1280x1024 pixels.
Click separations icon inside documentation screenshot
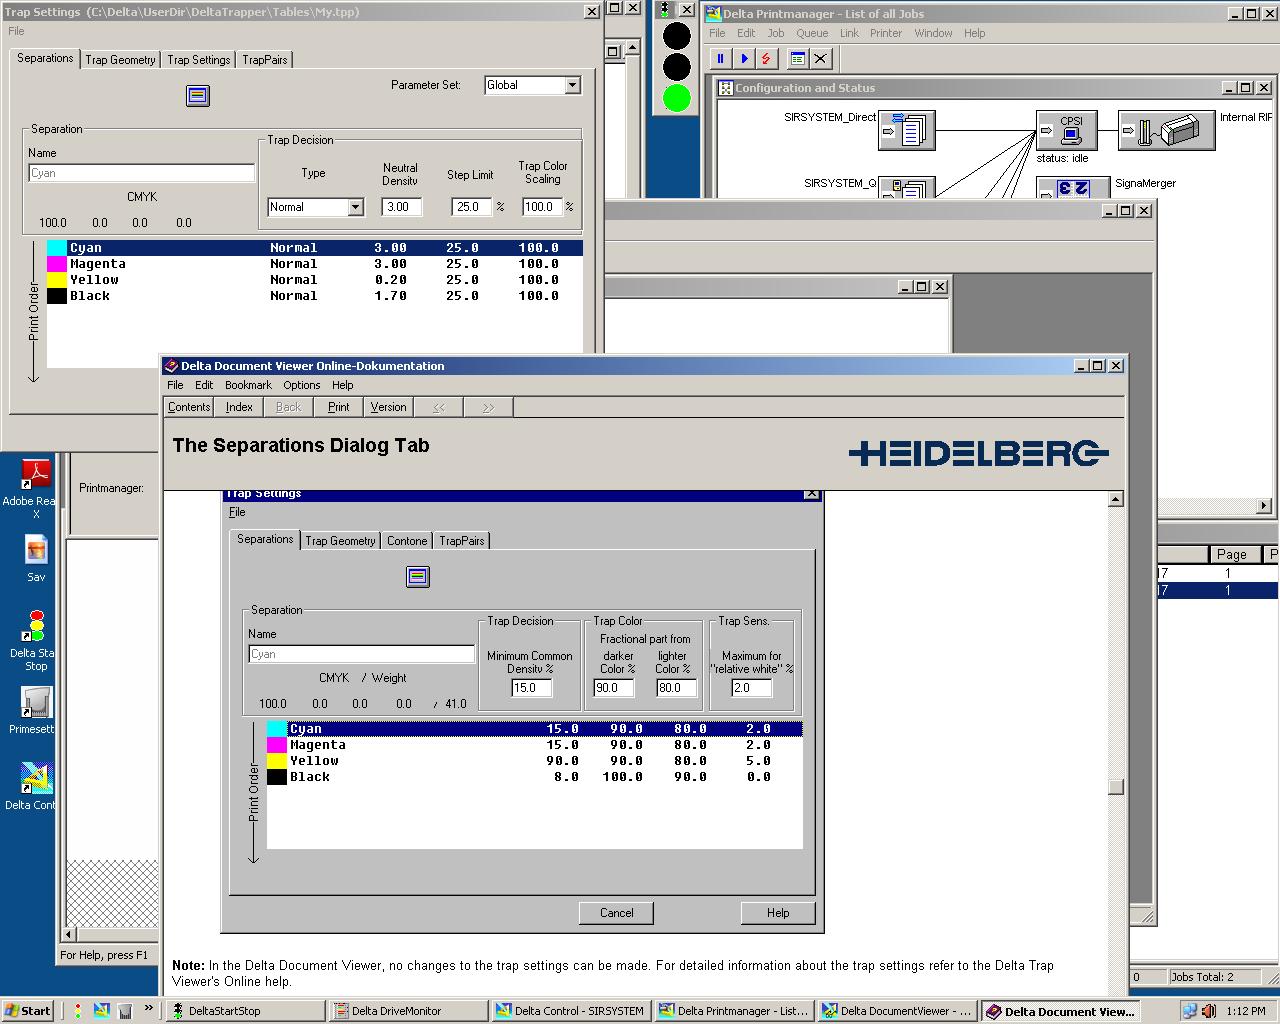[x=418, y=577]
